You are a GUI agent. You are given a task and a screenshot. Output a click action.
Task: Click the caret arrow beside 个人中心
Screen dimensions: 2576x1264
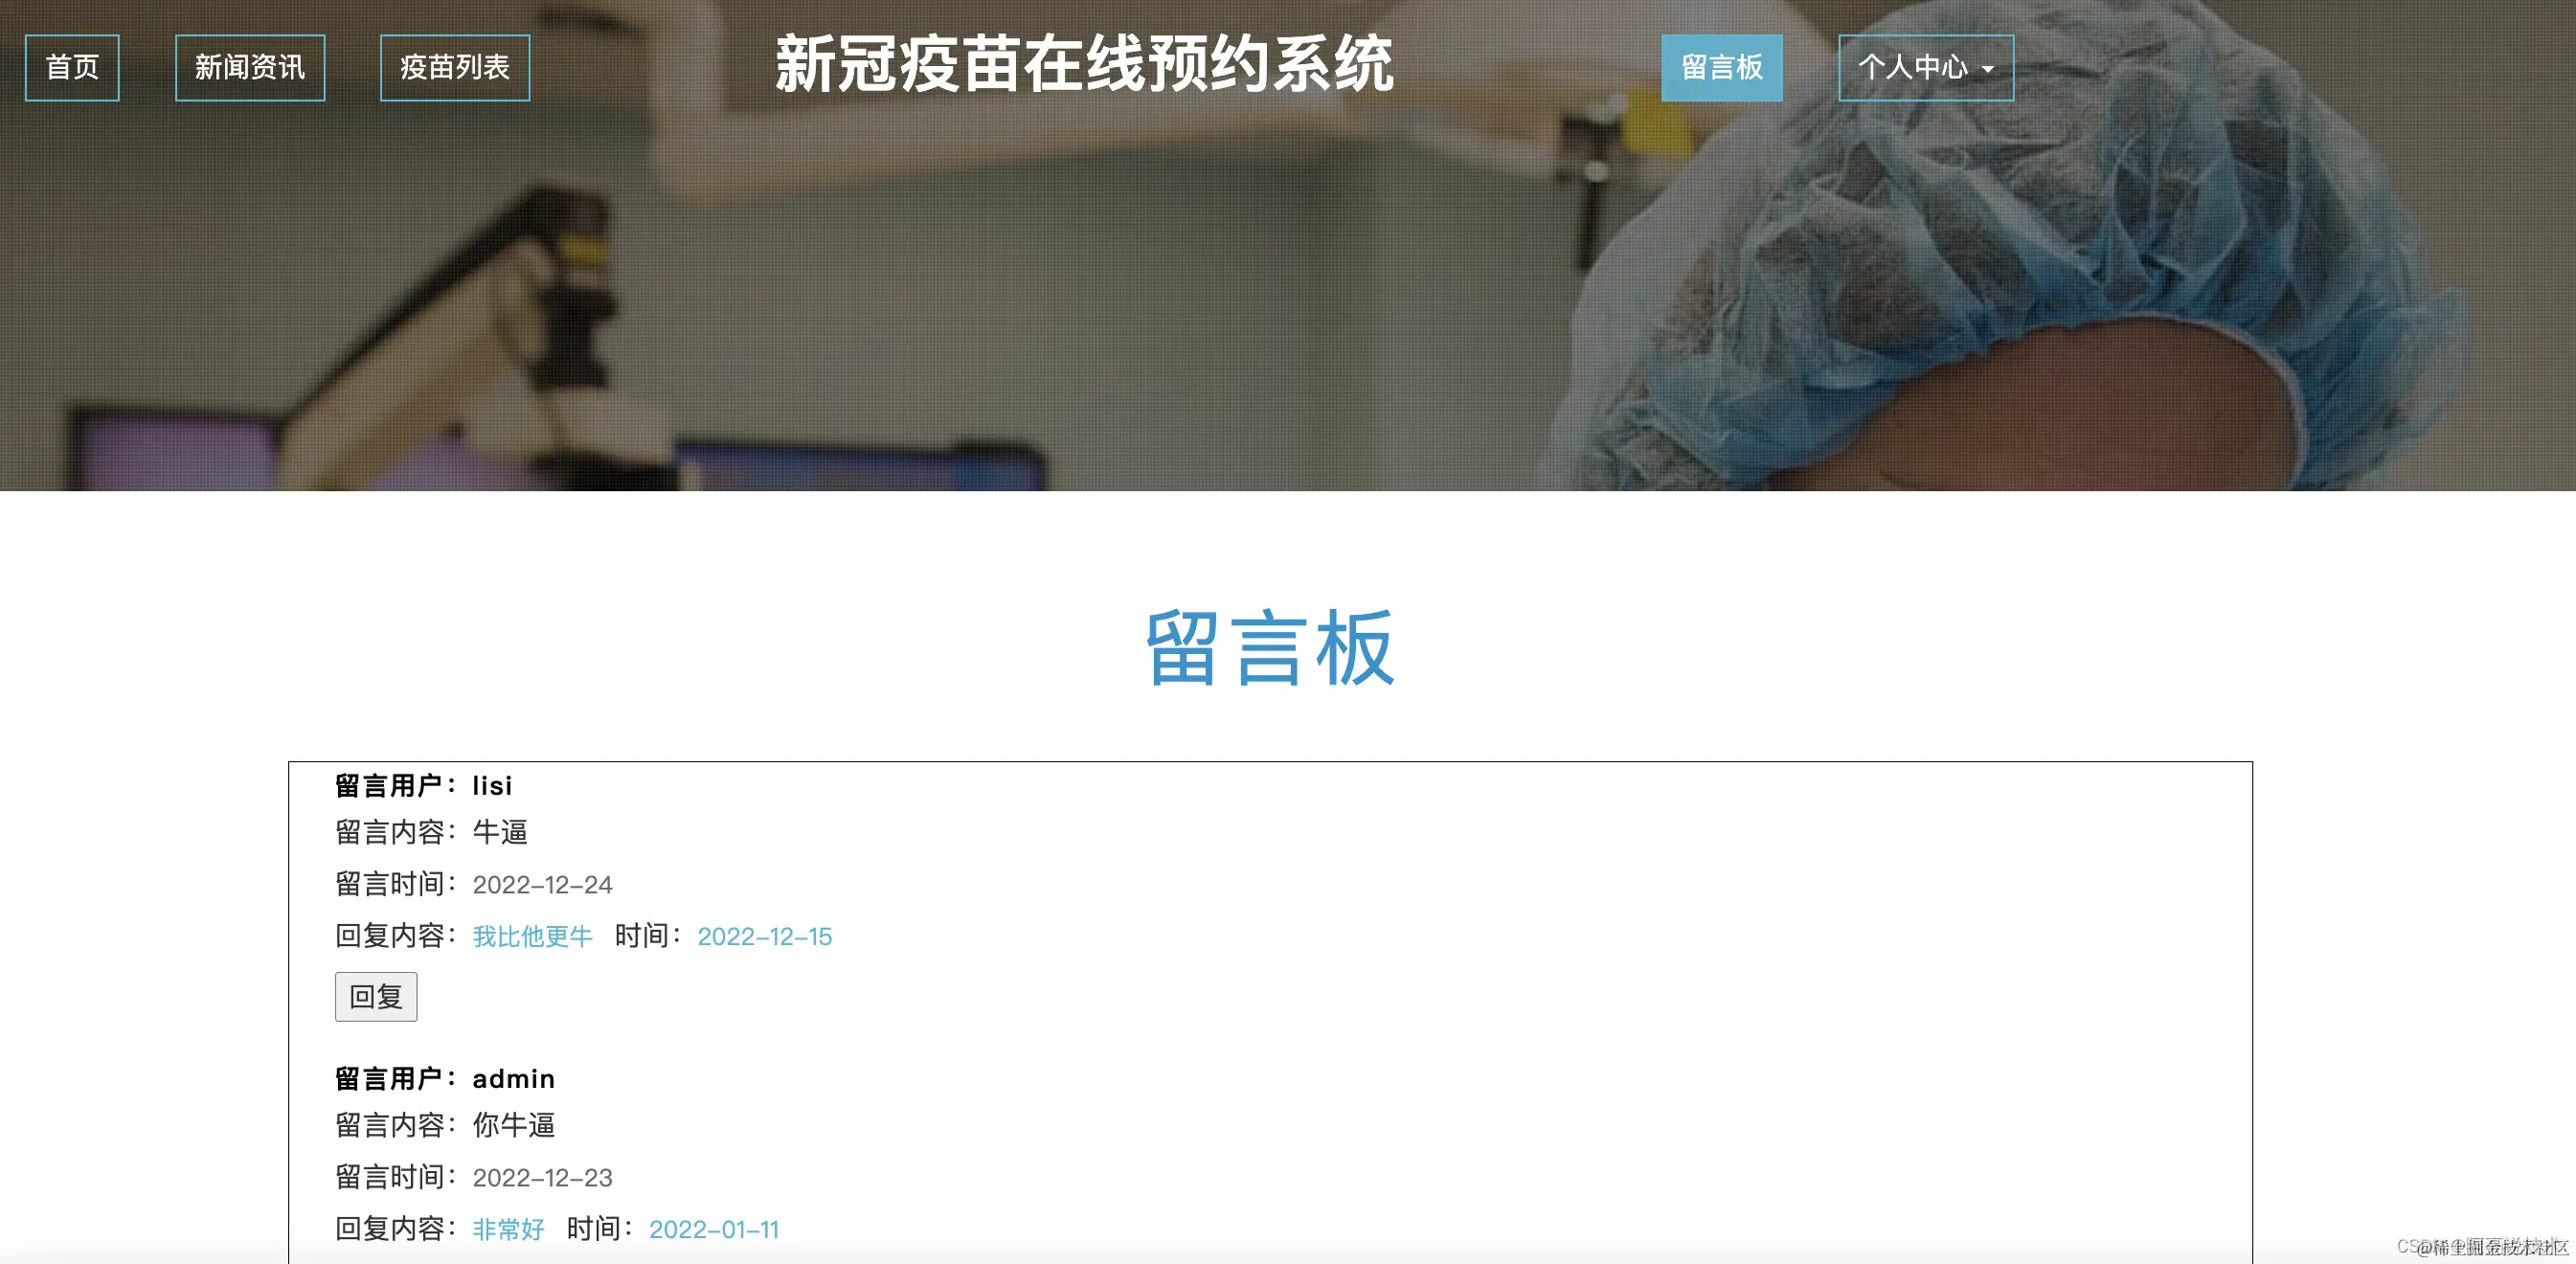[x=1988, y=70]
